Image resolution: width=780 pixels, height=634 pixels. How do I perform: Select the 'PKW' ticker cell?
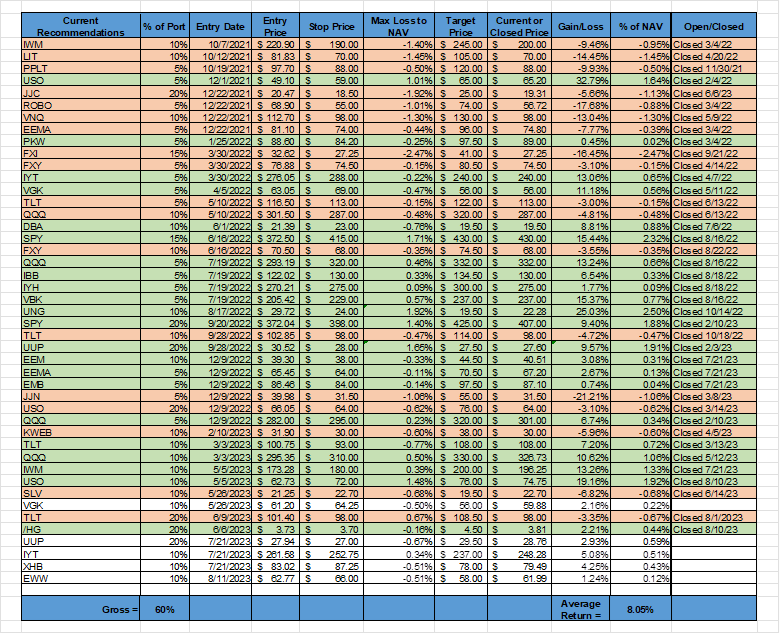point(81,141)
